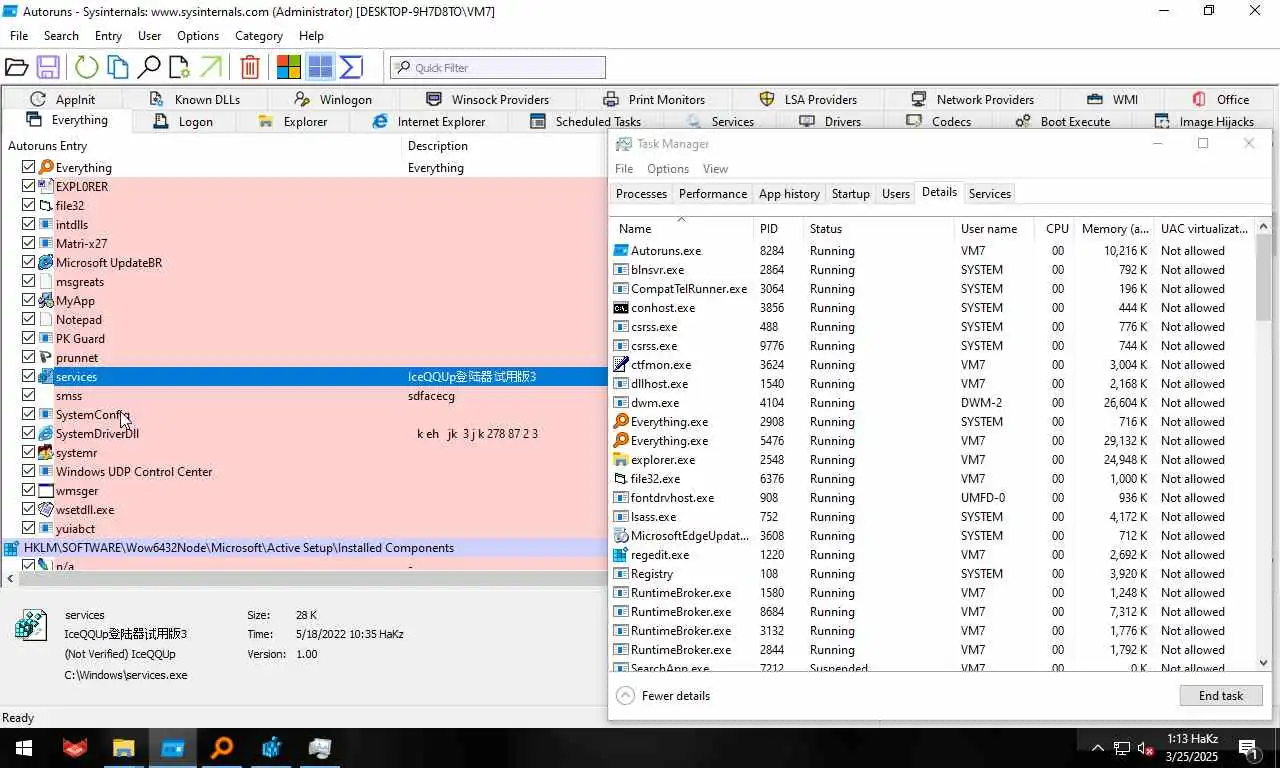
Task: Select the HKLM Installed Components registry row
Action: [x=304, y=548]
